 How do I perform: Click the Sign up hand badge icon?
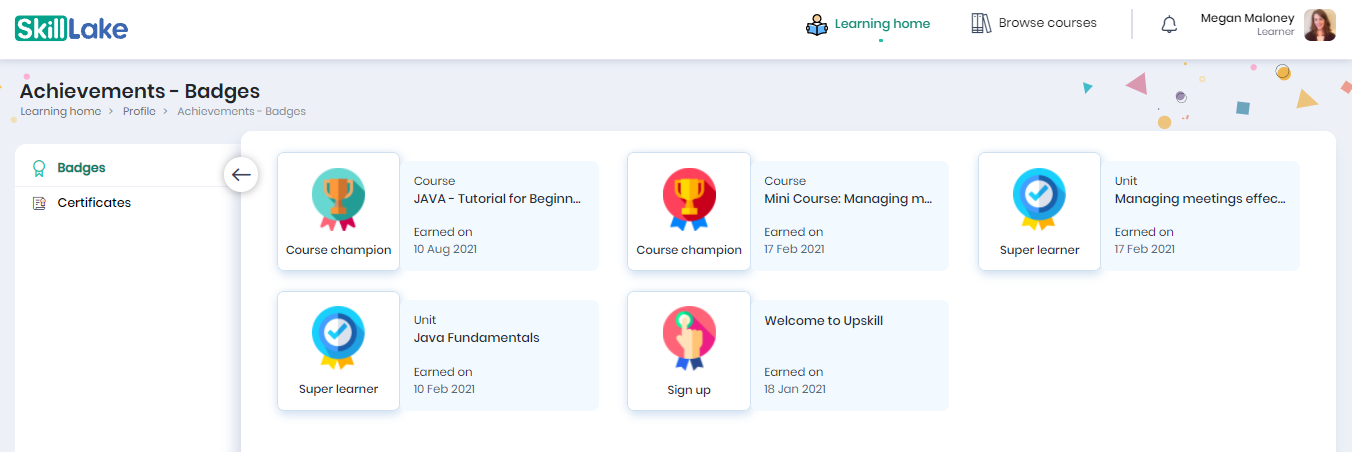689,338
